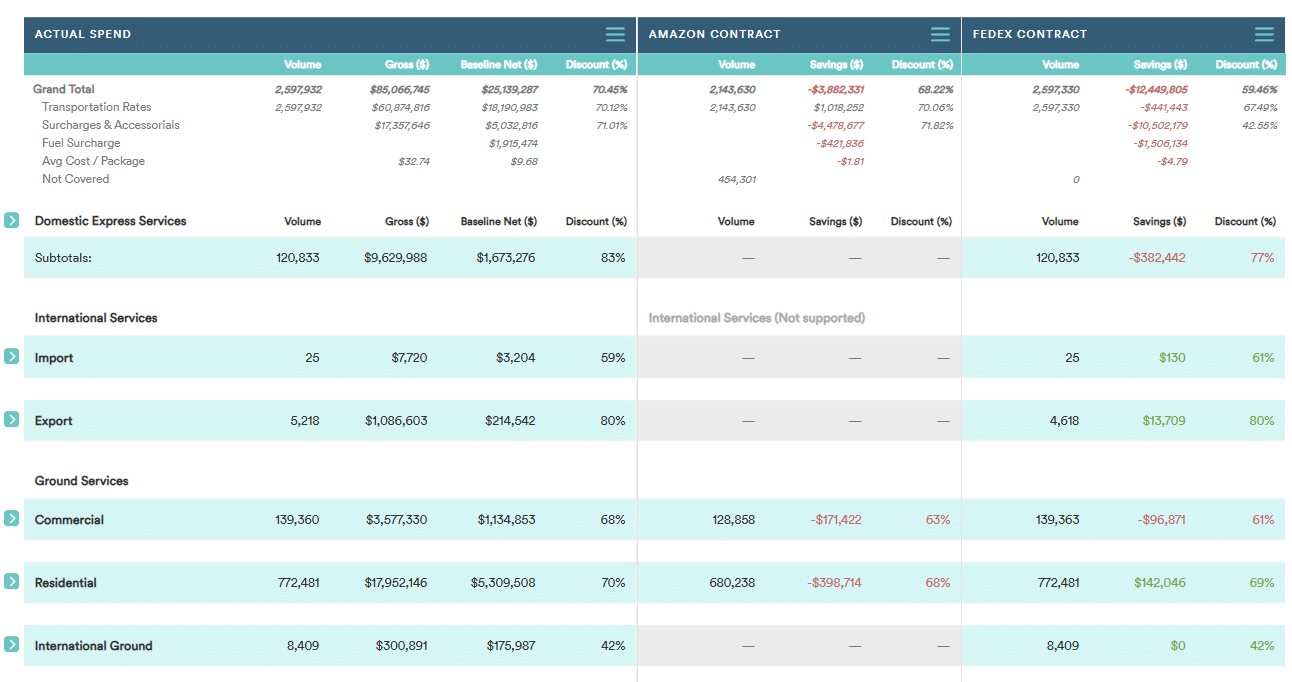The image size is (1292, 682).
Task: Click the $175,987 International Ground baseline net
Action: [510, 646]
